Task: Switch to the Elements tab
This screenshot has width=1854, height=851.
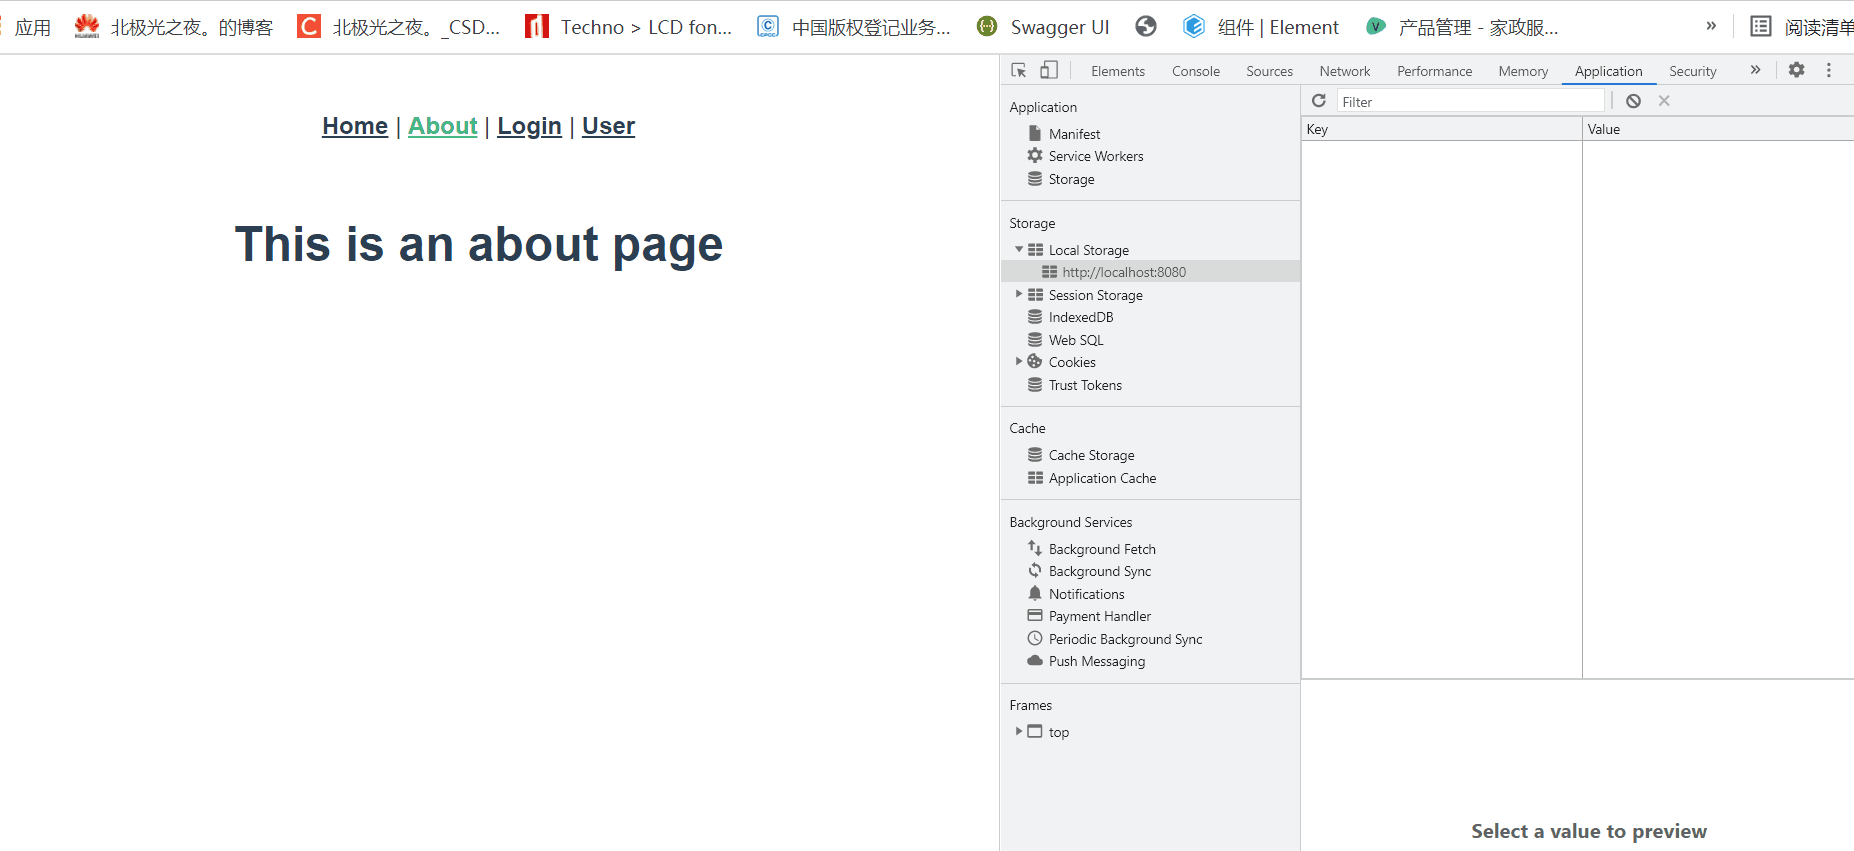Action: point(1118,71)
